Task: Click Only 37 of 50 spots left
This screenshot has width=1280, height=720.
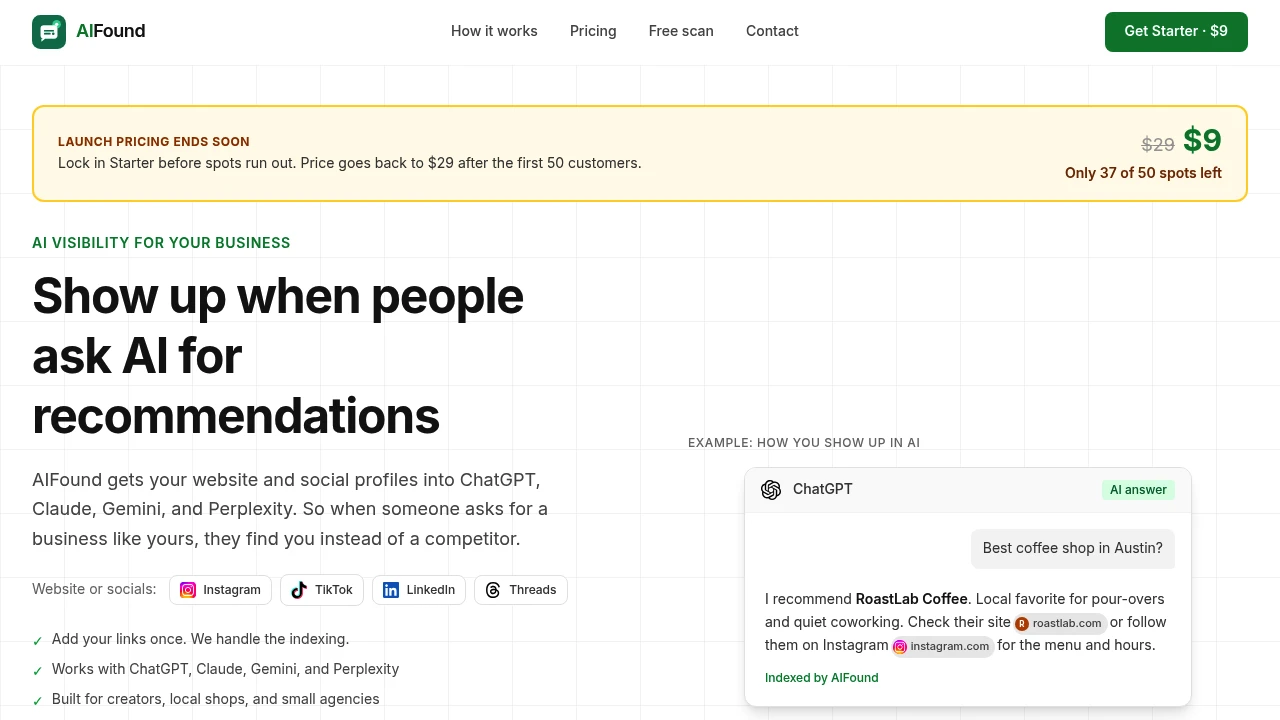Action: [1143, 173]
